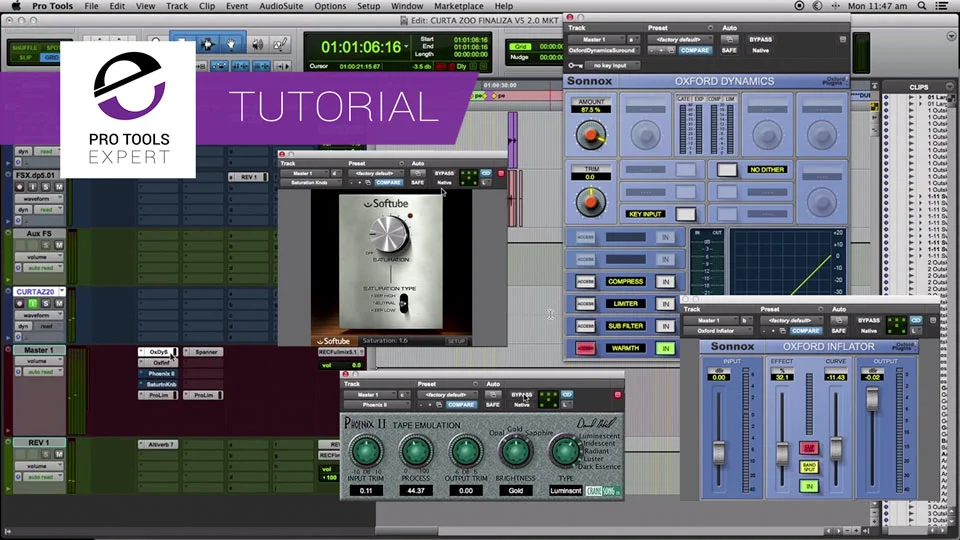Screen dimensions: 960x540
Task: Click link icon in Oxford Inflator header
Action: click(x=916, y=320)
